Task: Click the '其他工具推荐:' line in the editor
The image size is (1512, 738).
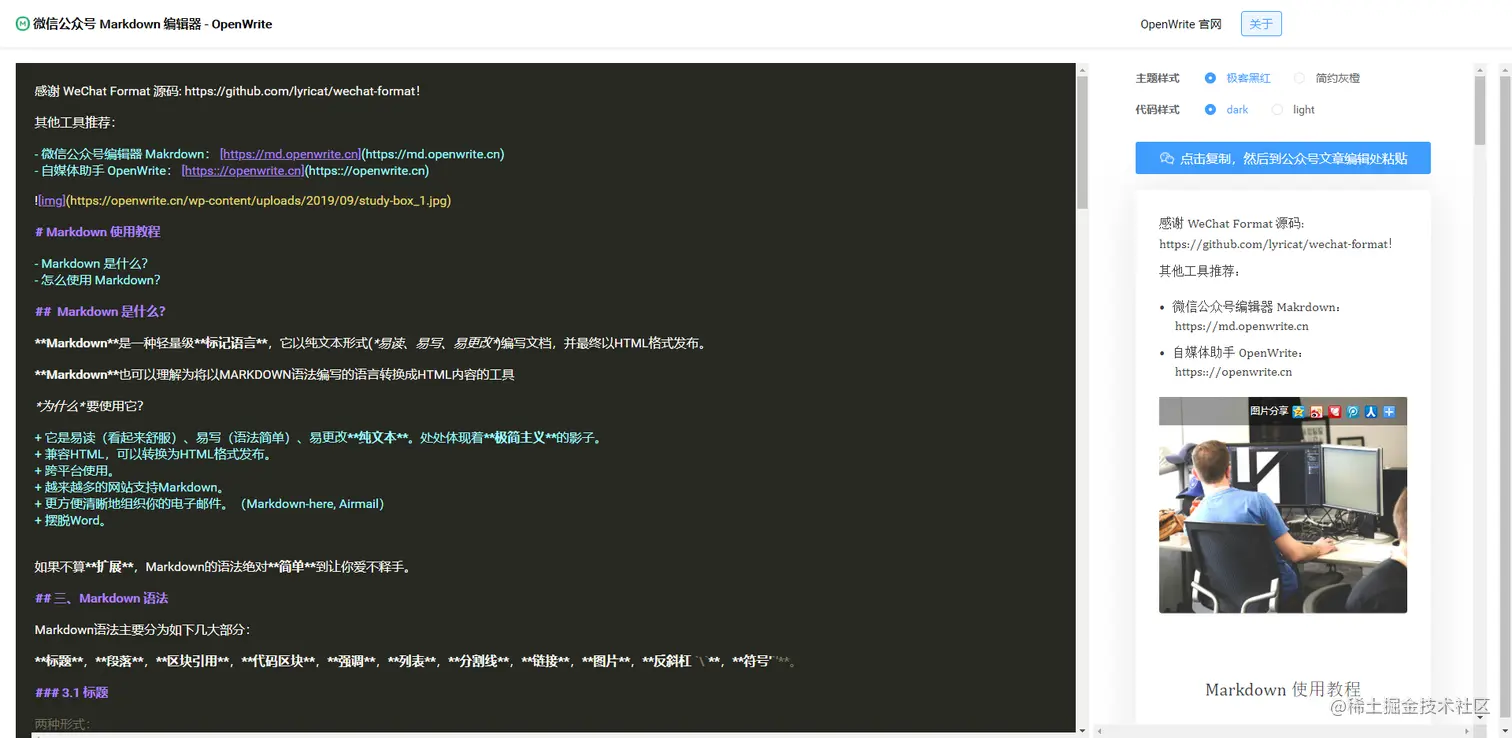Action: 75,123
